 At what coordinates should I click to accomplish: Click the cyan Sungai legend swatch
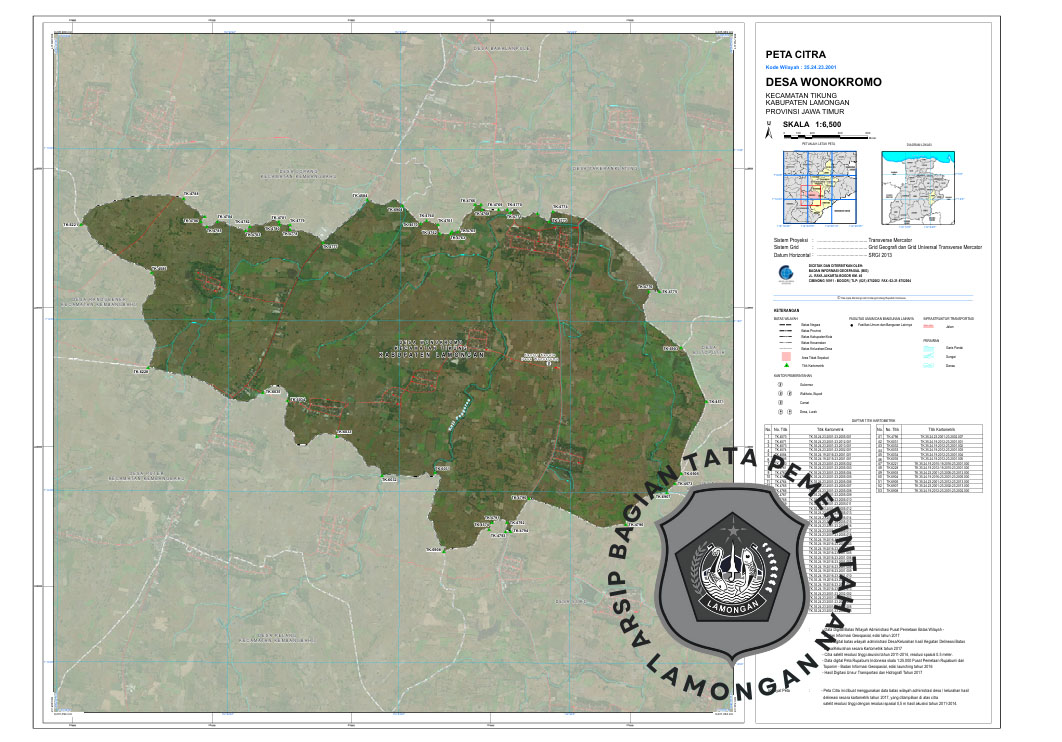pyautogui.click(x=927, y=356)
